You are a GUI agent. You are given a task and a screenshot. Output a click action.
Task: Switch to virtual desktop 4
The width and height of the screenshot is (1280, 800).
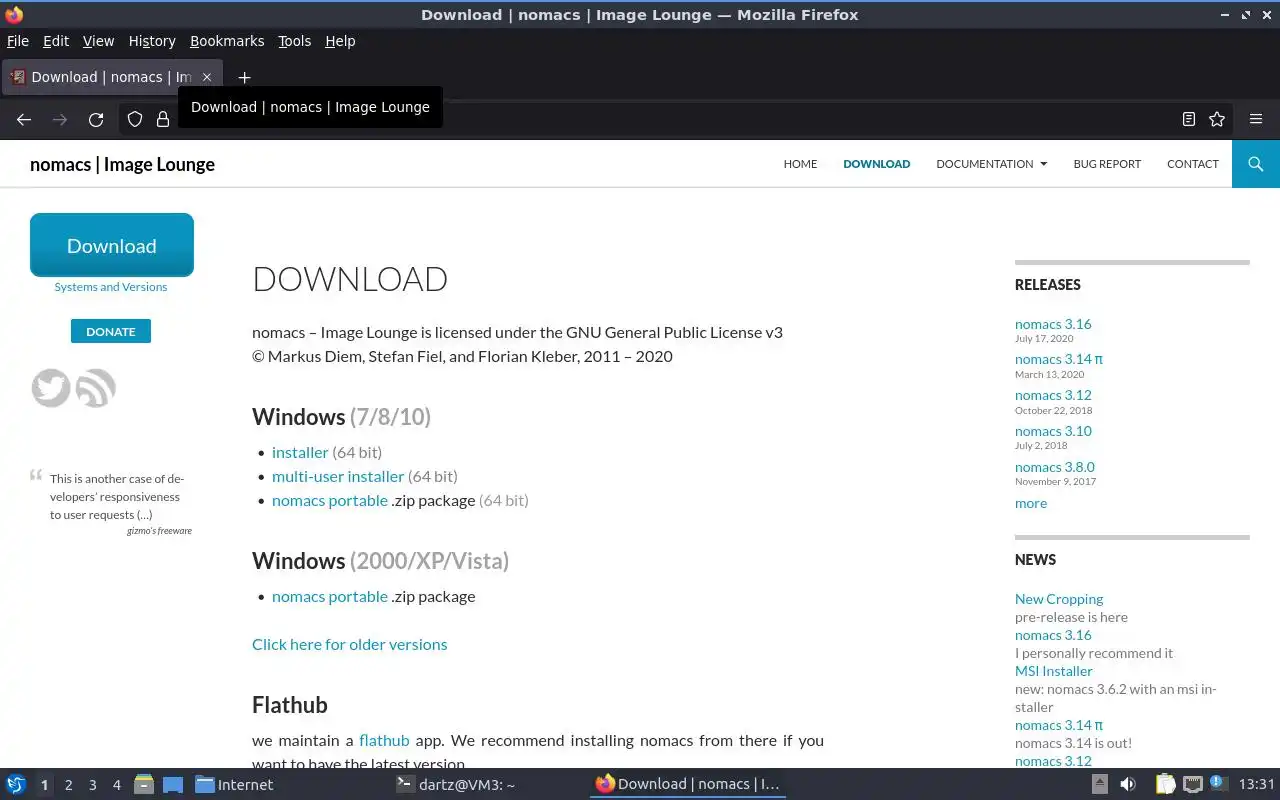[x=117, y=785]
